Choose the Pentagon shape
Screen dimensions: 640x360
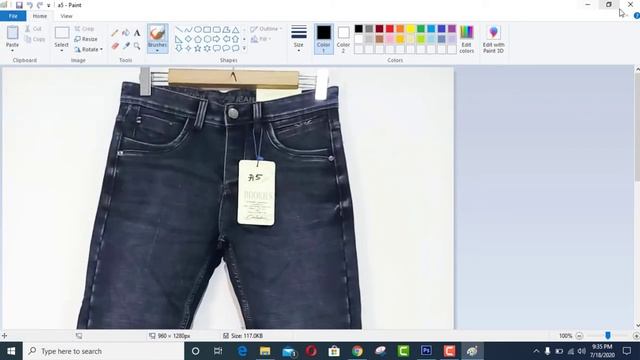pyautogui.click(x=198, y=39)
